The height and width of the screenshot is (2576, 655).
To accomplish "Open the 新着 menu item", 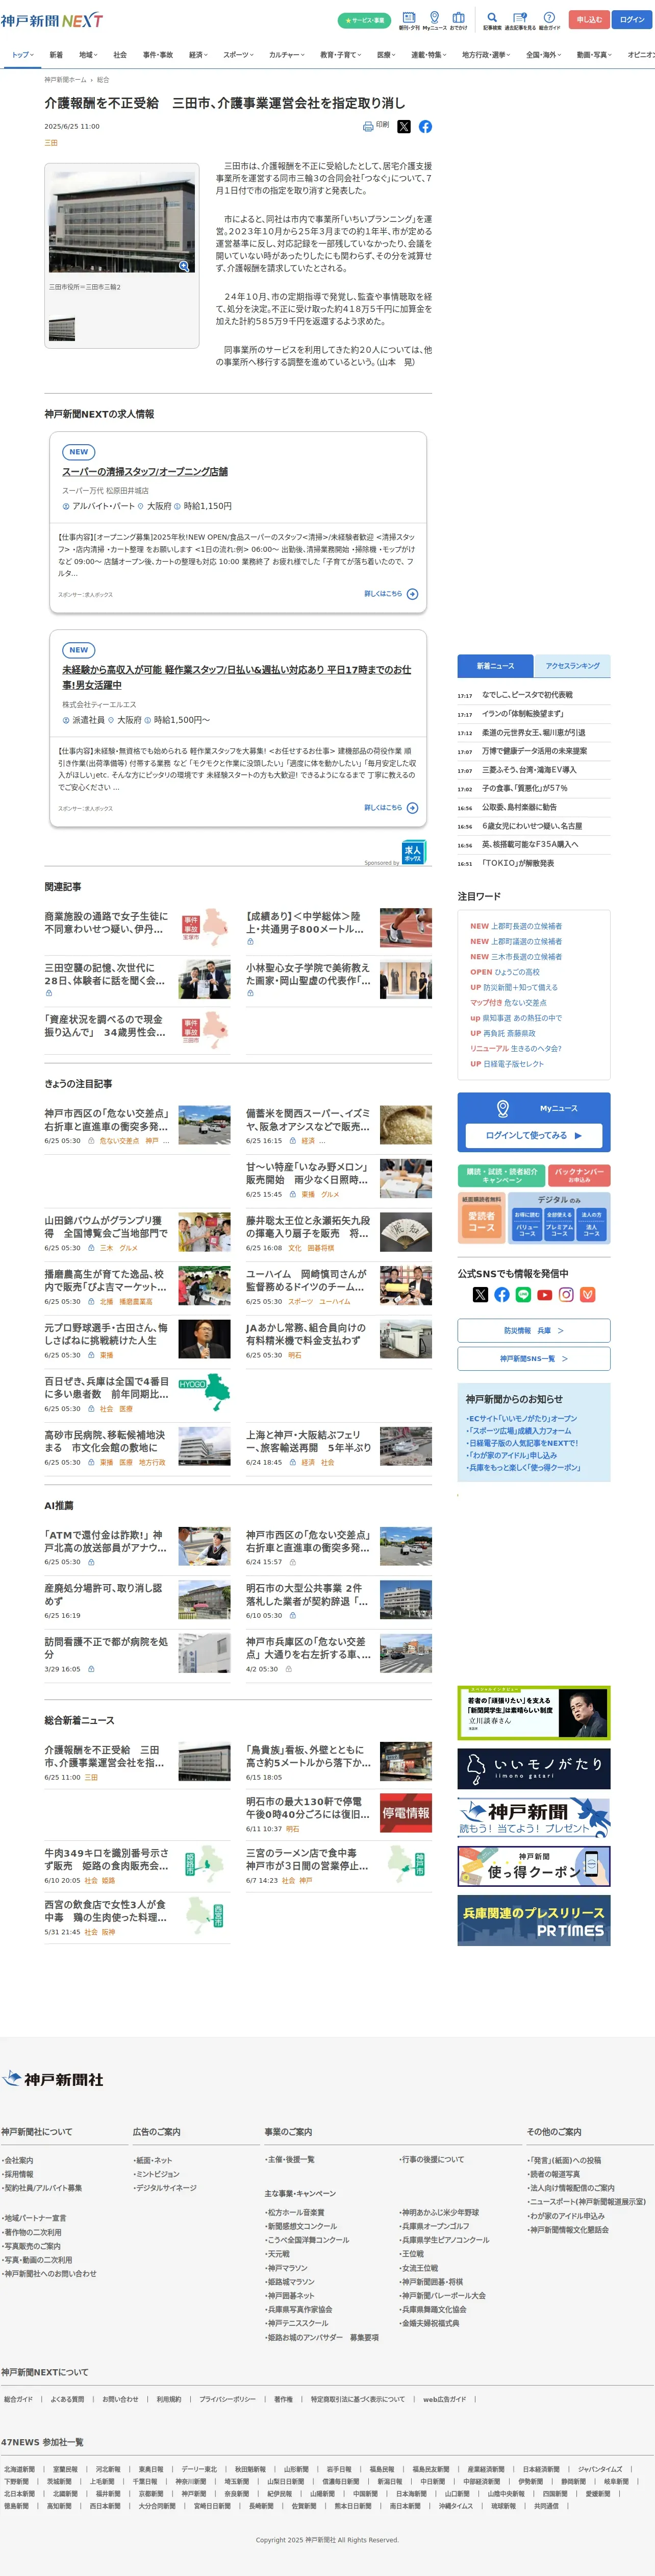I will (56, 55).
